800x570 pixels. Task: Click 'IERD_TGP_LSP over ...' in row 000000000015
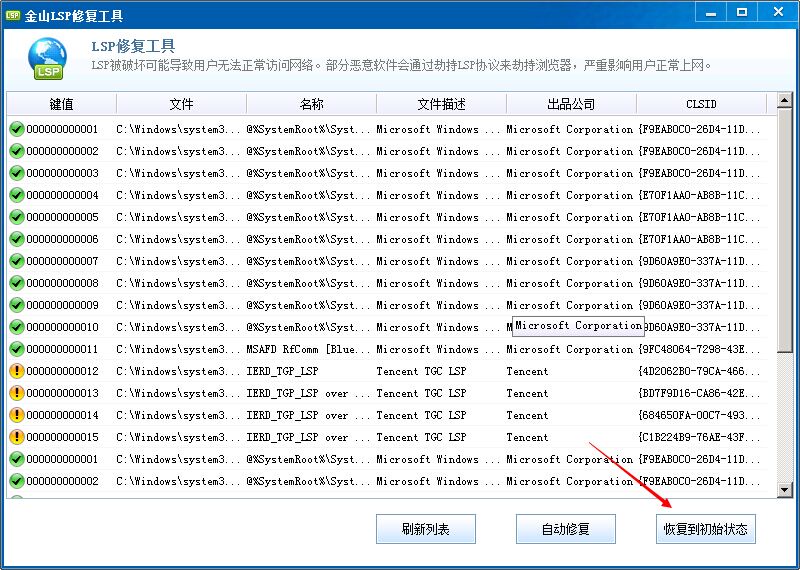click(308, 437)
